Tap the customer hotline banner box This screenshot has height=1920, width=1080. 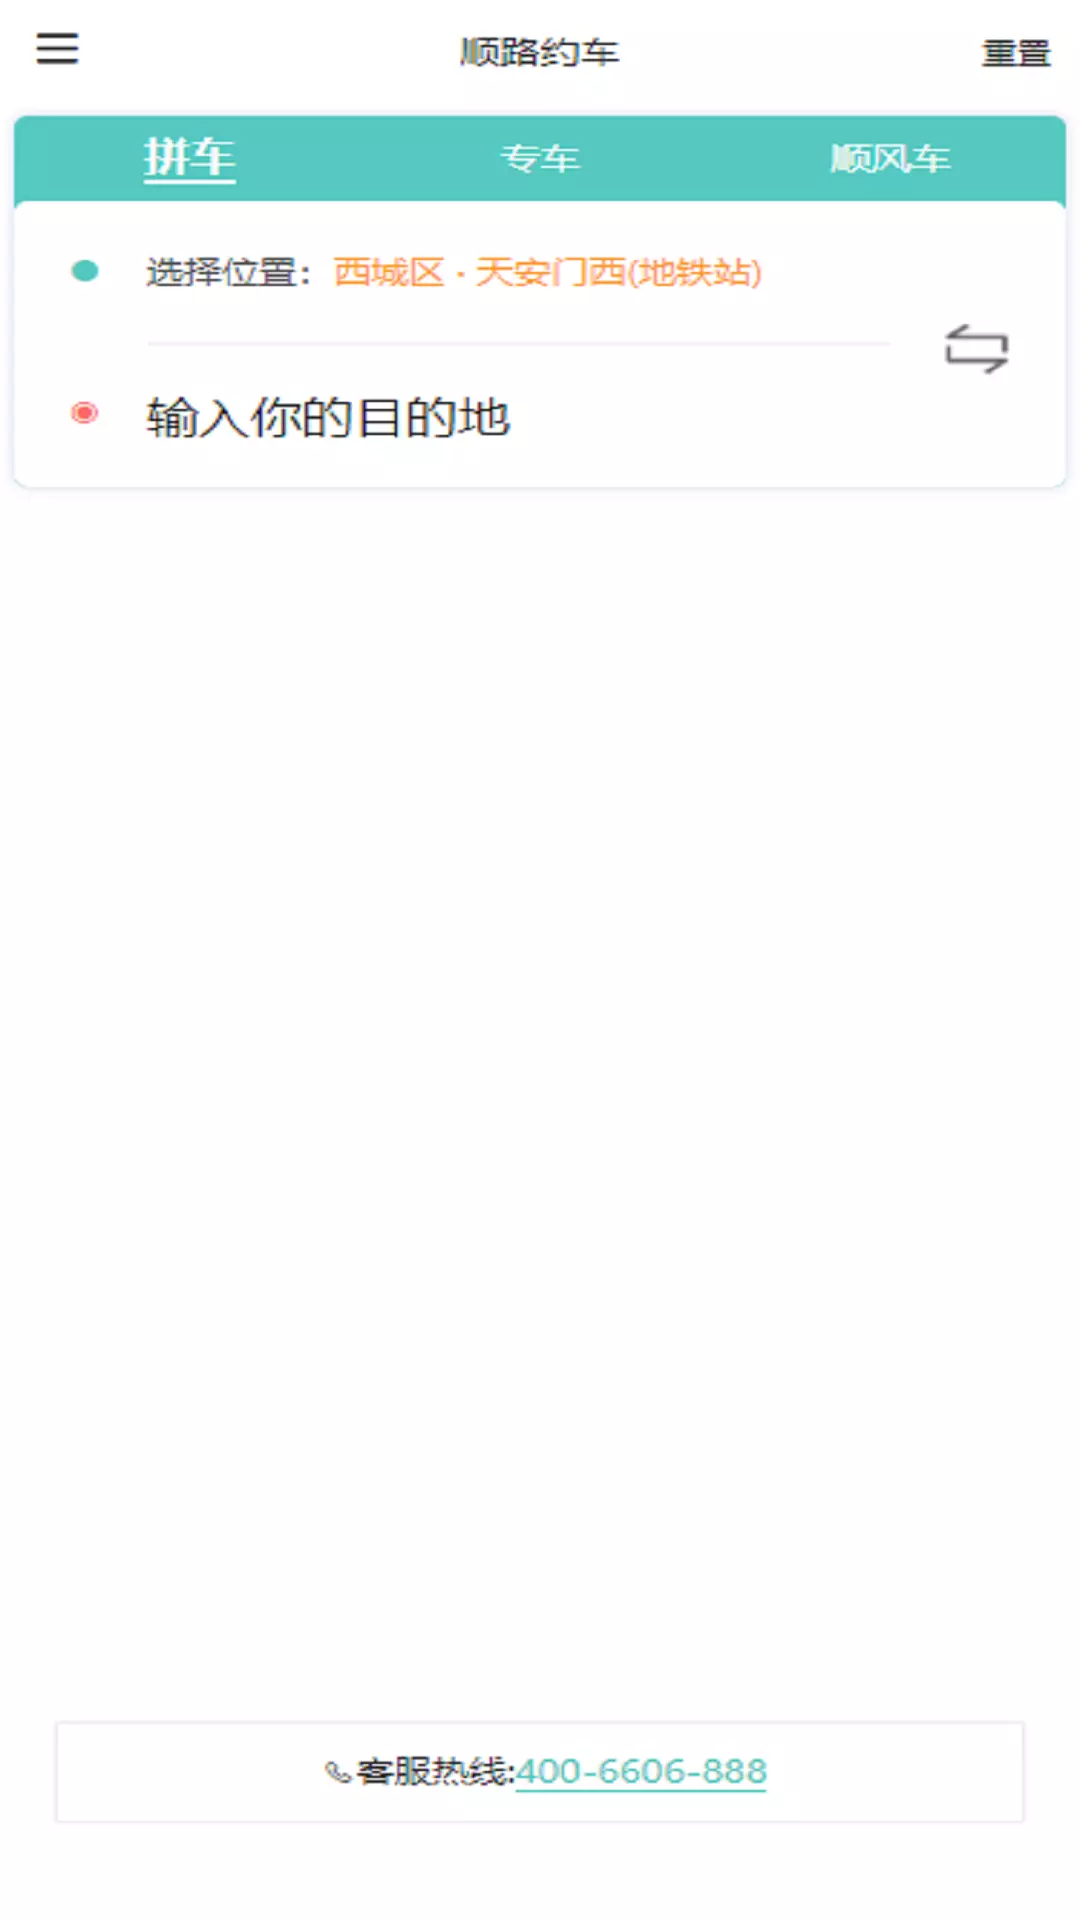[540, 1772]
